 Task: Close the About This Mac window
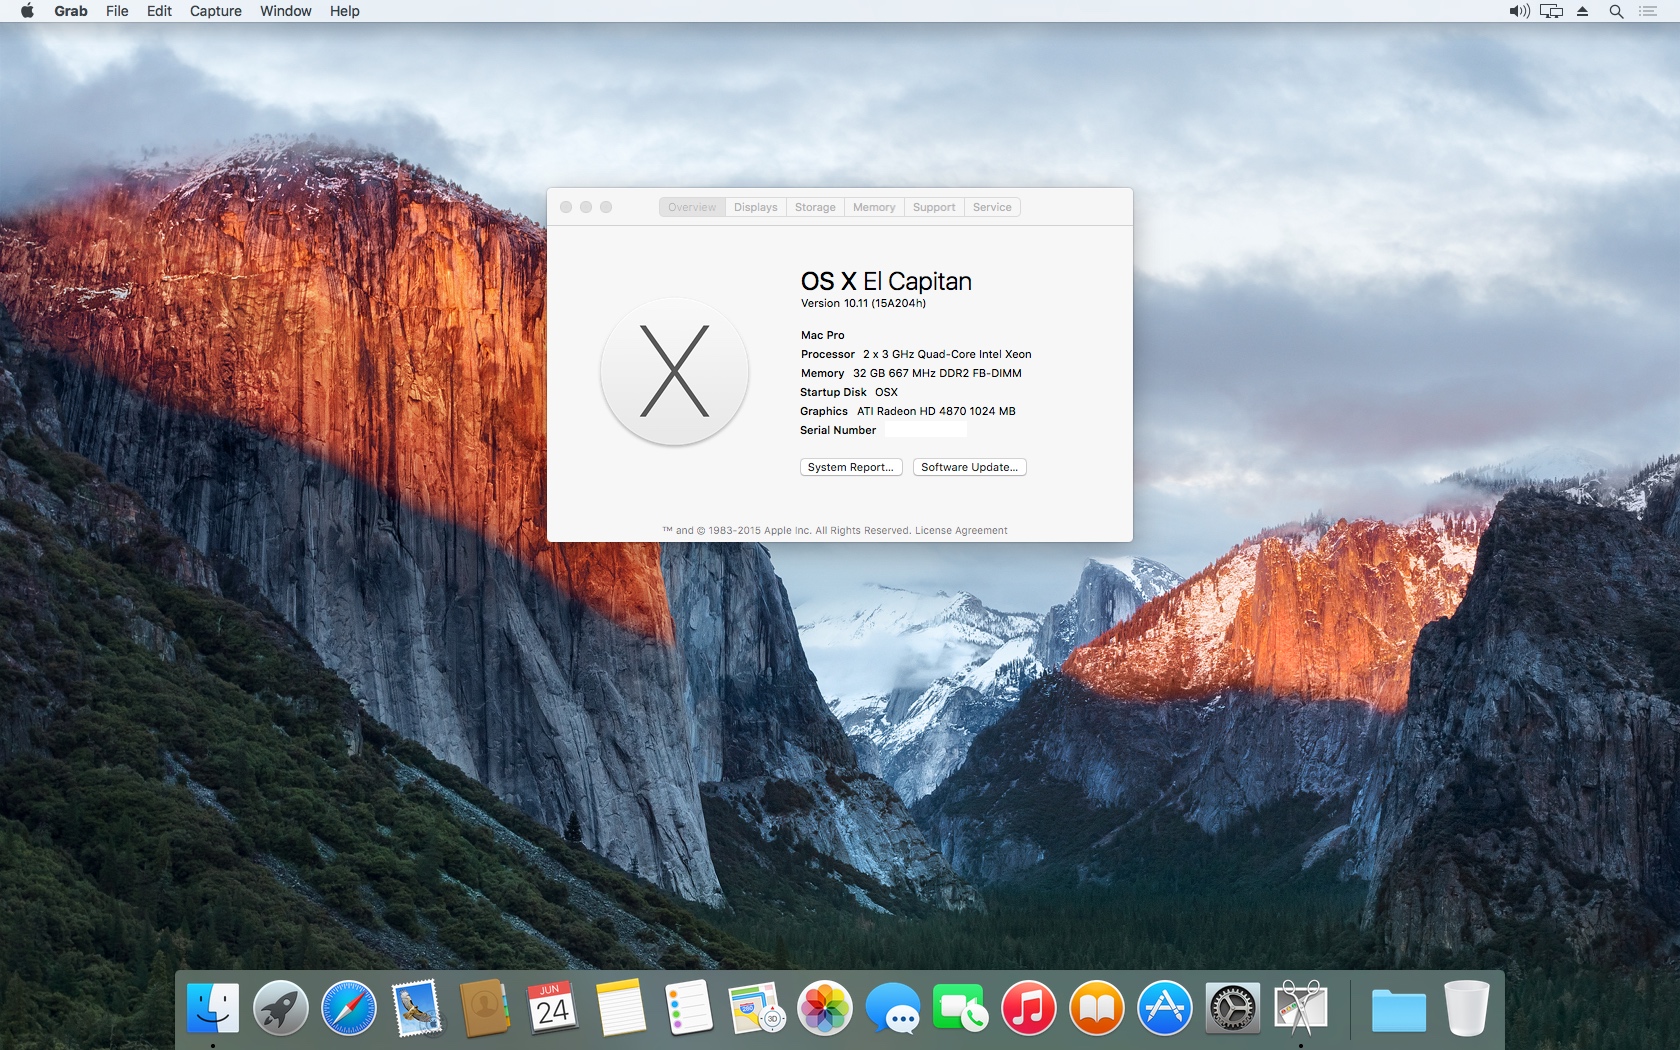point(566,207)
